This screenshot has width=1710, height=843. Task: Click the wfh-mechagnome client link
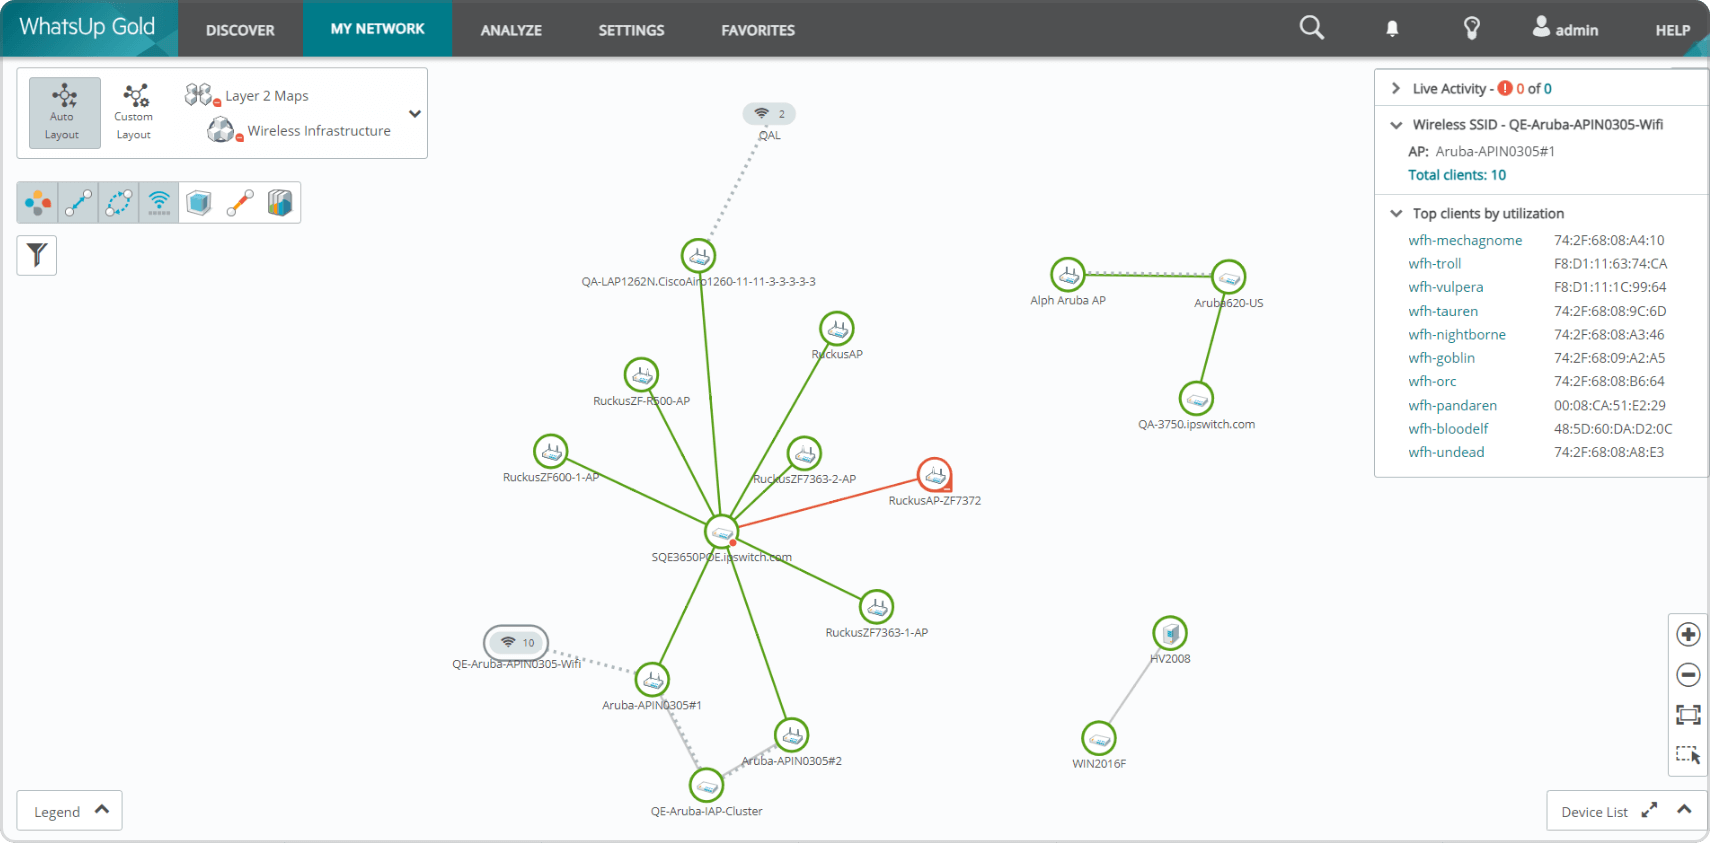(x=1465, y=241)
